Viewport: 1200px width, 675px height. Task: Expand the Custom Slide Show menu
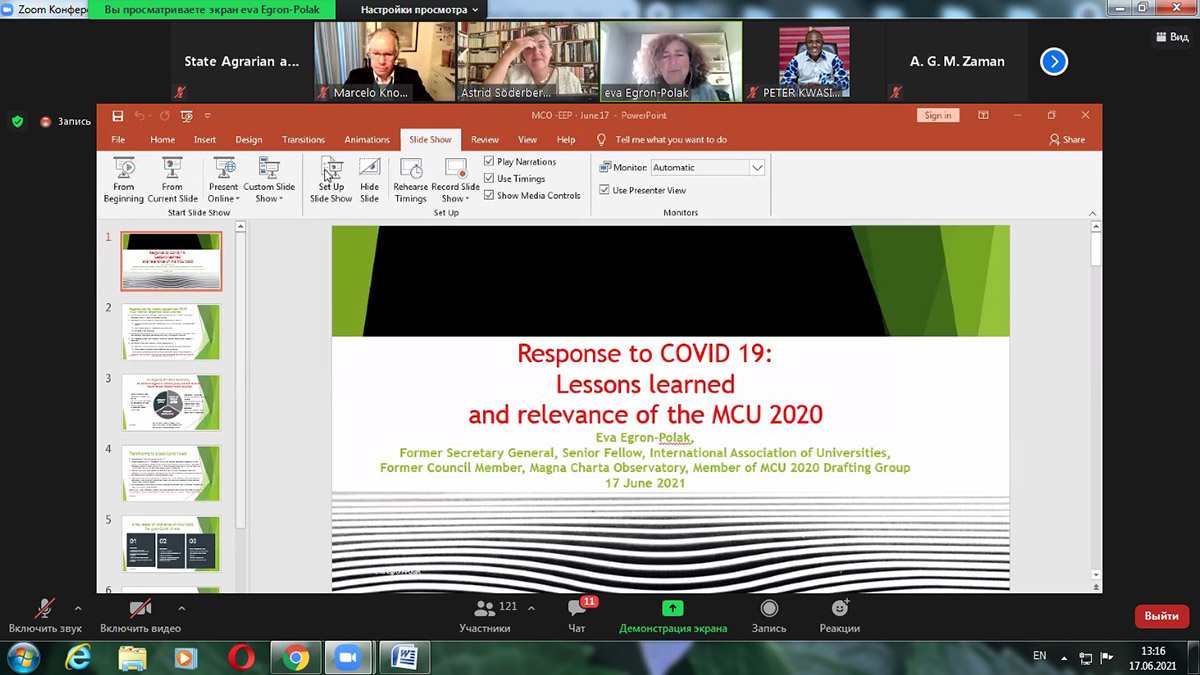[x=269, y=181]
